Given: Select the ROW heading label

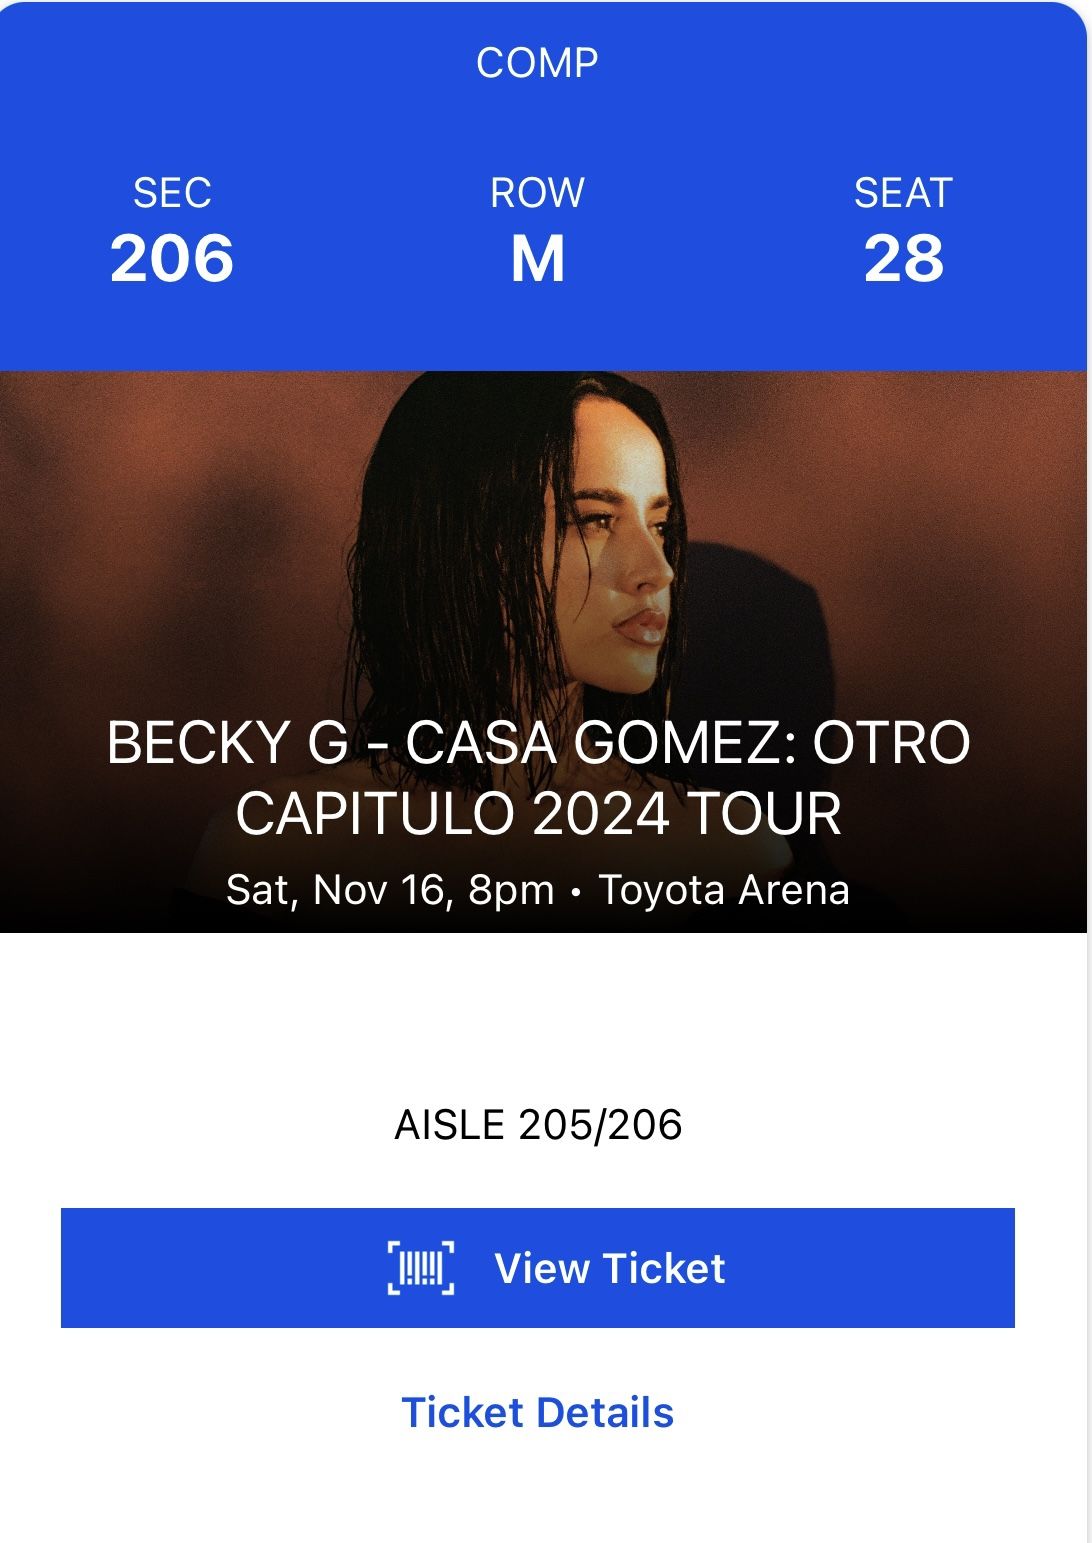Looking at the screenshot, I should (537, 193).
